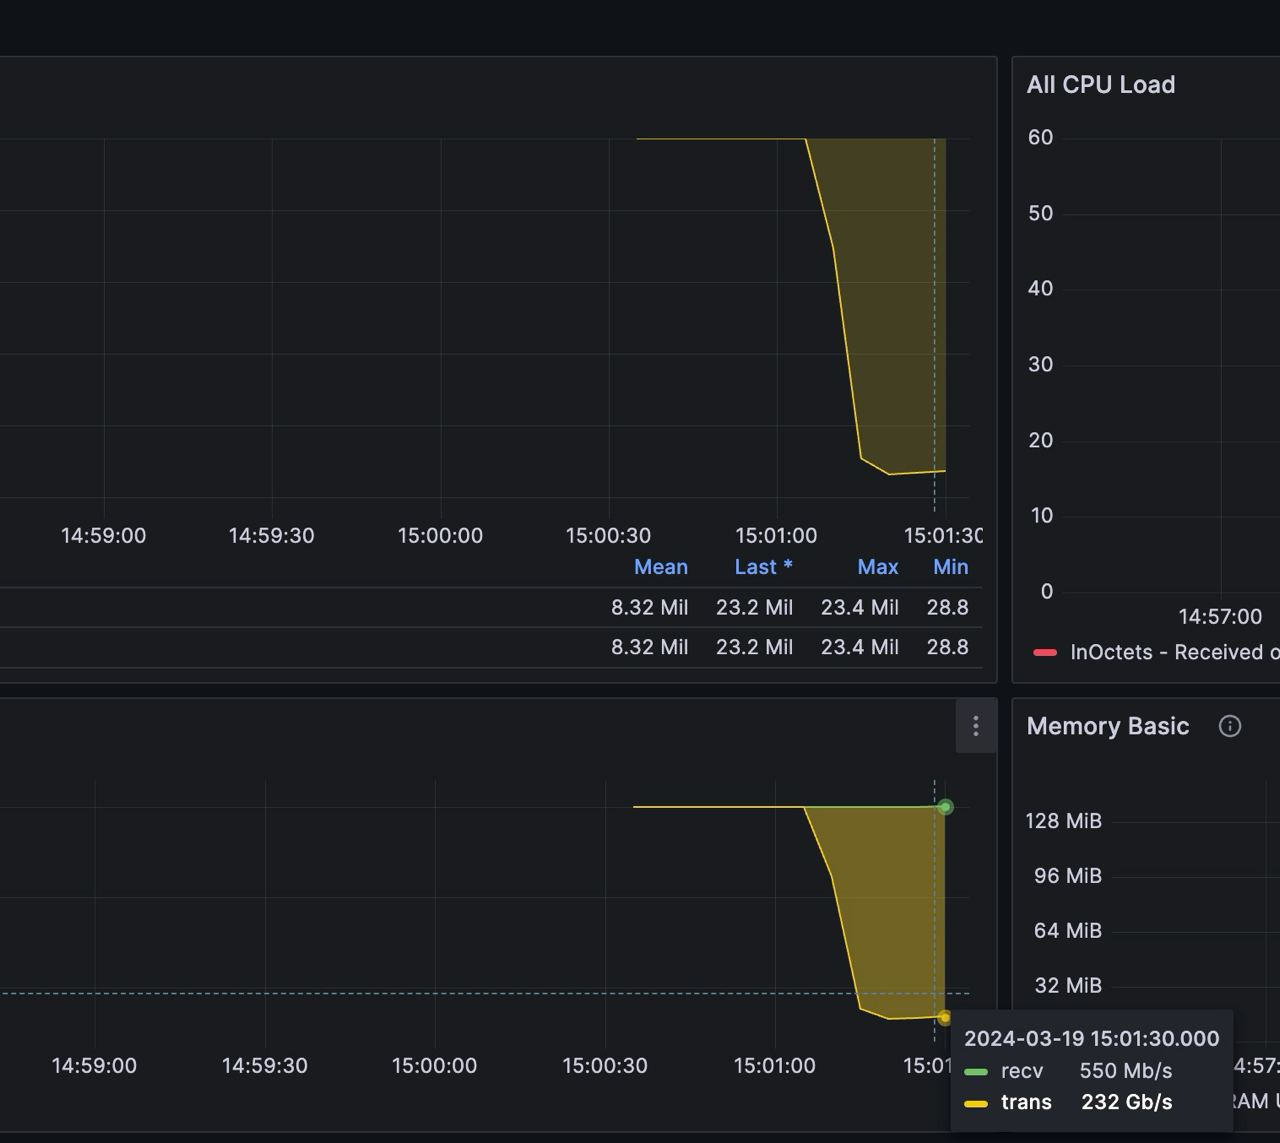1280x1143 pixels.
Task: Select second legend row's 23.4 Mil value
Action: [x=860, y=647]
